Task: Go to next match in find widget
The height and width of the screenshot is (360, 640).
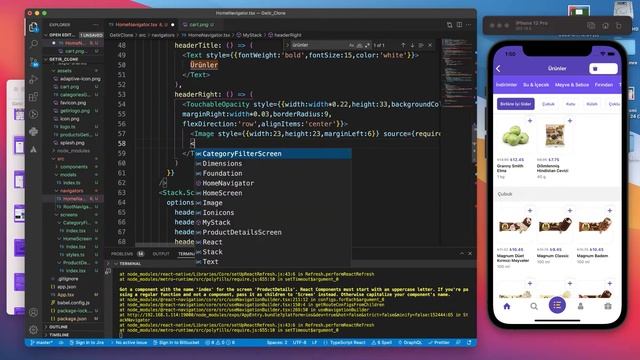Action: [x=412, y=45]
